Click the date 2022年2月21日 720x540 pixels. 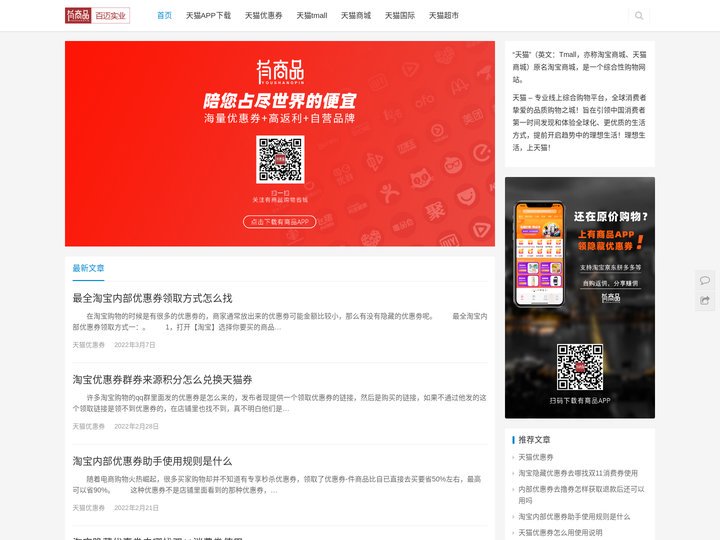click(136, 508)
